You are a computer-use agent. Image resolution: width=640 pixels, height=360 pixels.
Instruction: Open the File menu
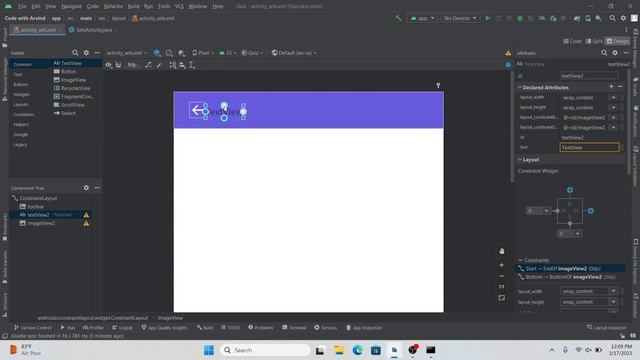[x=22, y=6]
